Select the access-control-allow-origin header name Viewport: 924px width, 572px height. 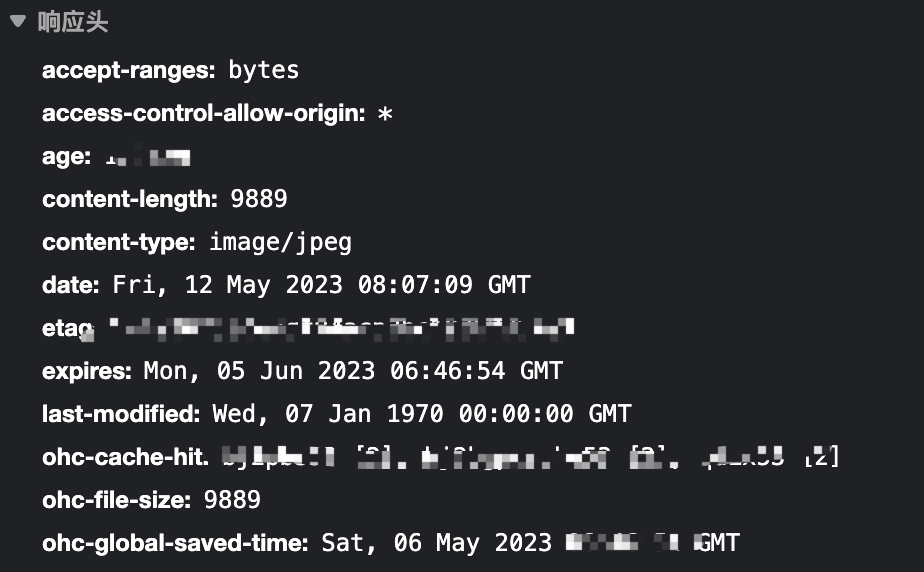click(x=203, y=113)
